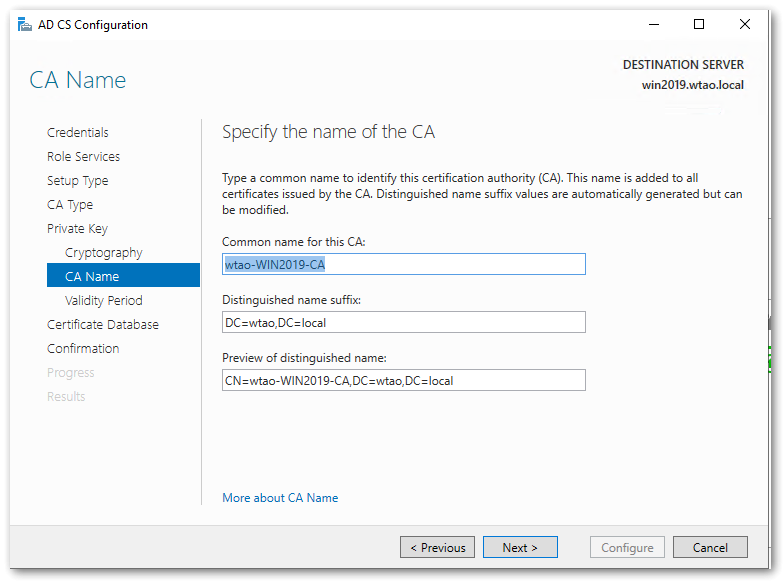The image size is (784, 582).
Task: Go to the Confirmation step
Action: click(83, 349)
